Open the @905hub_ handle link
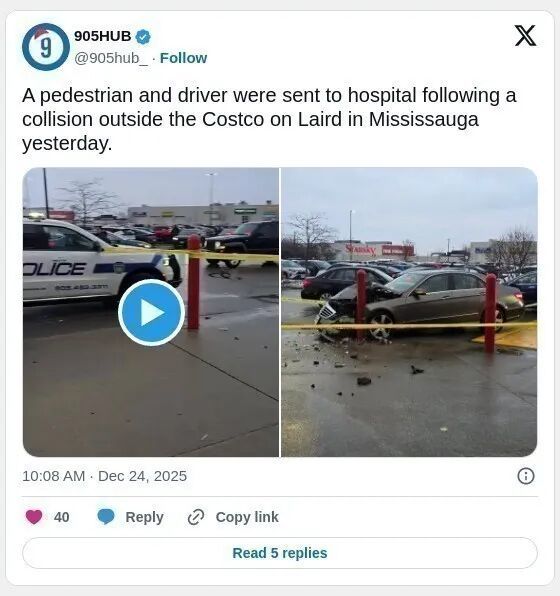 click(111, 58)
